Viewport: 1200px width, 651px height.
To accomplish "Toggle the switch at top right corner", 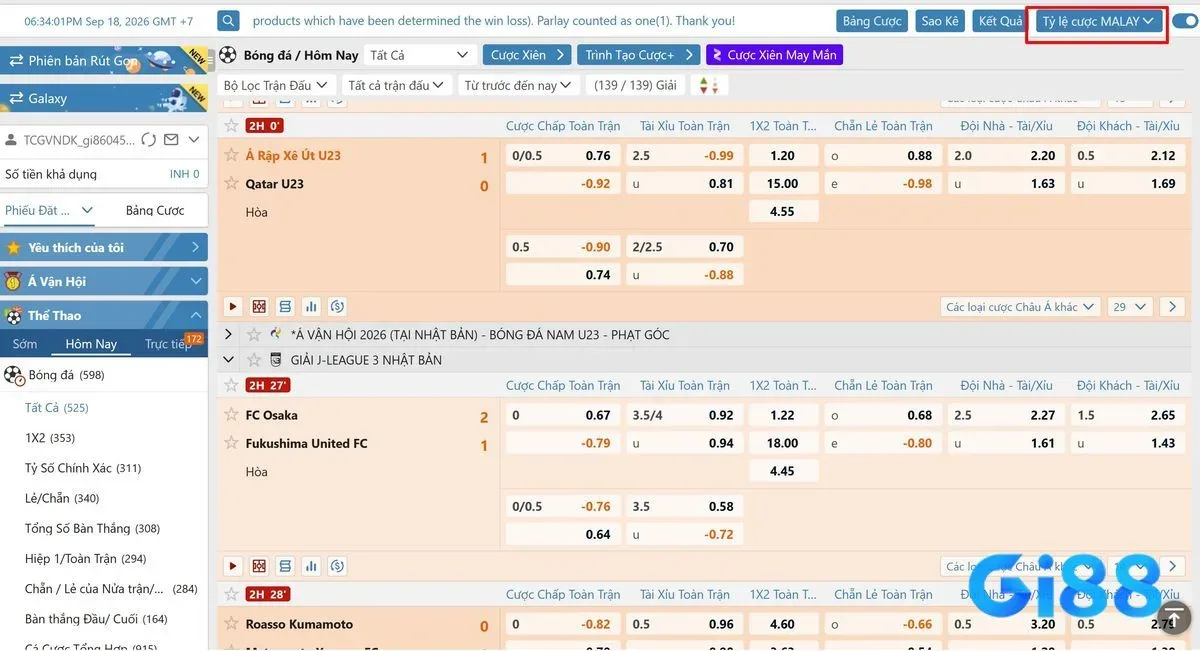I will [1184, 21].
